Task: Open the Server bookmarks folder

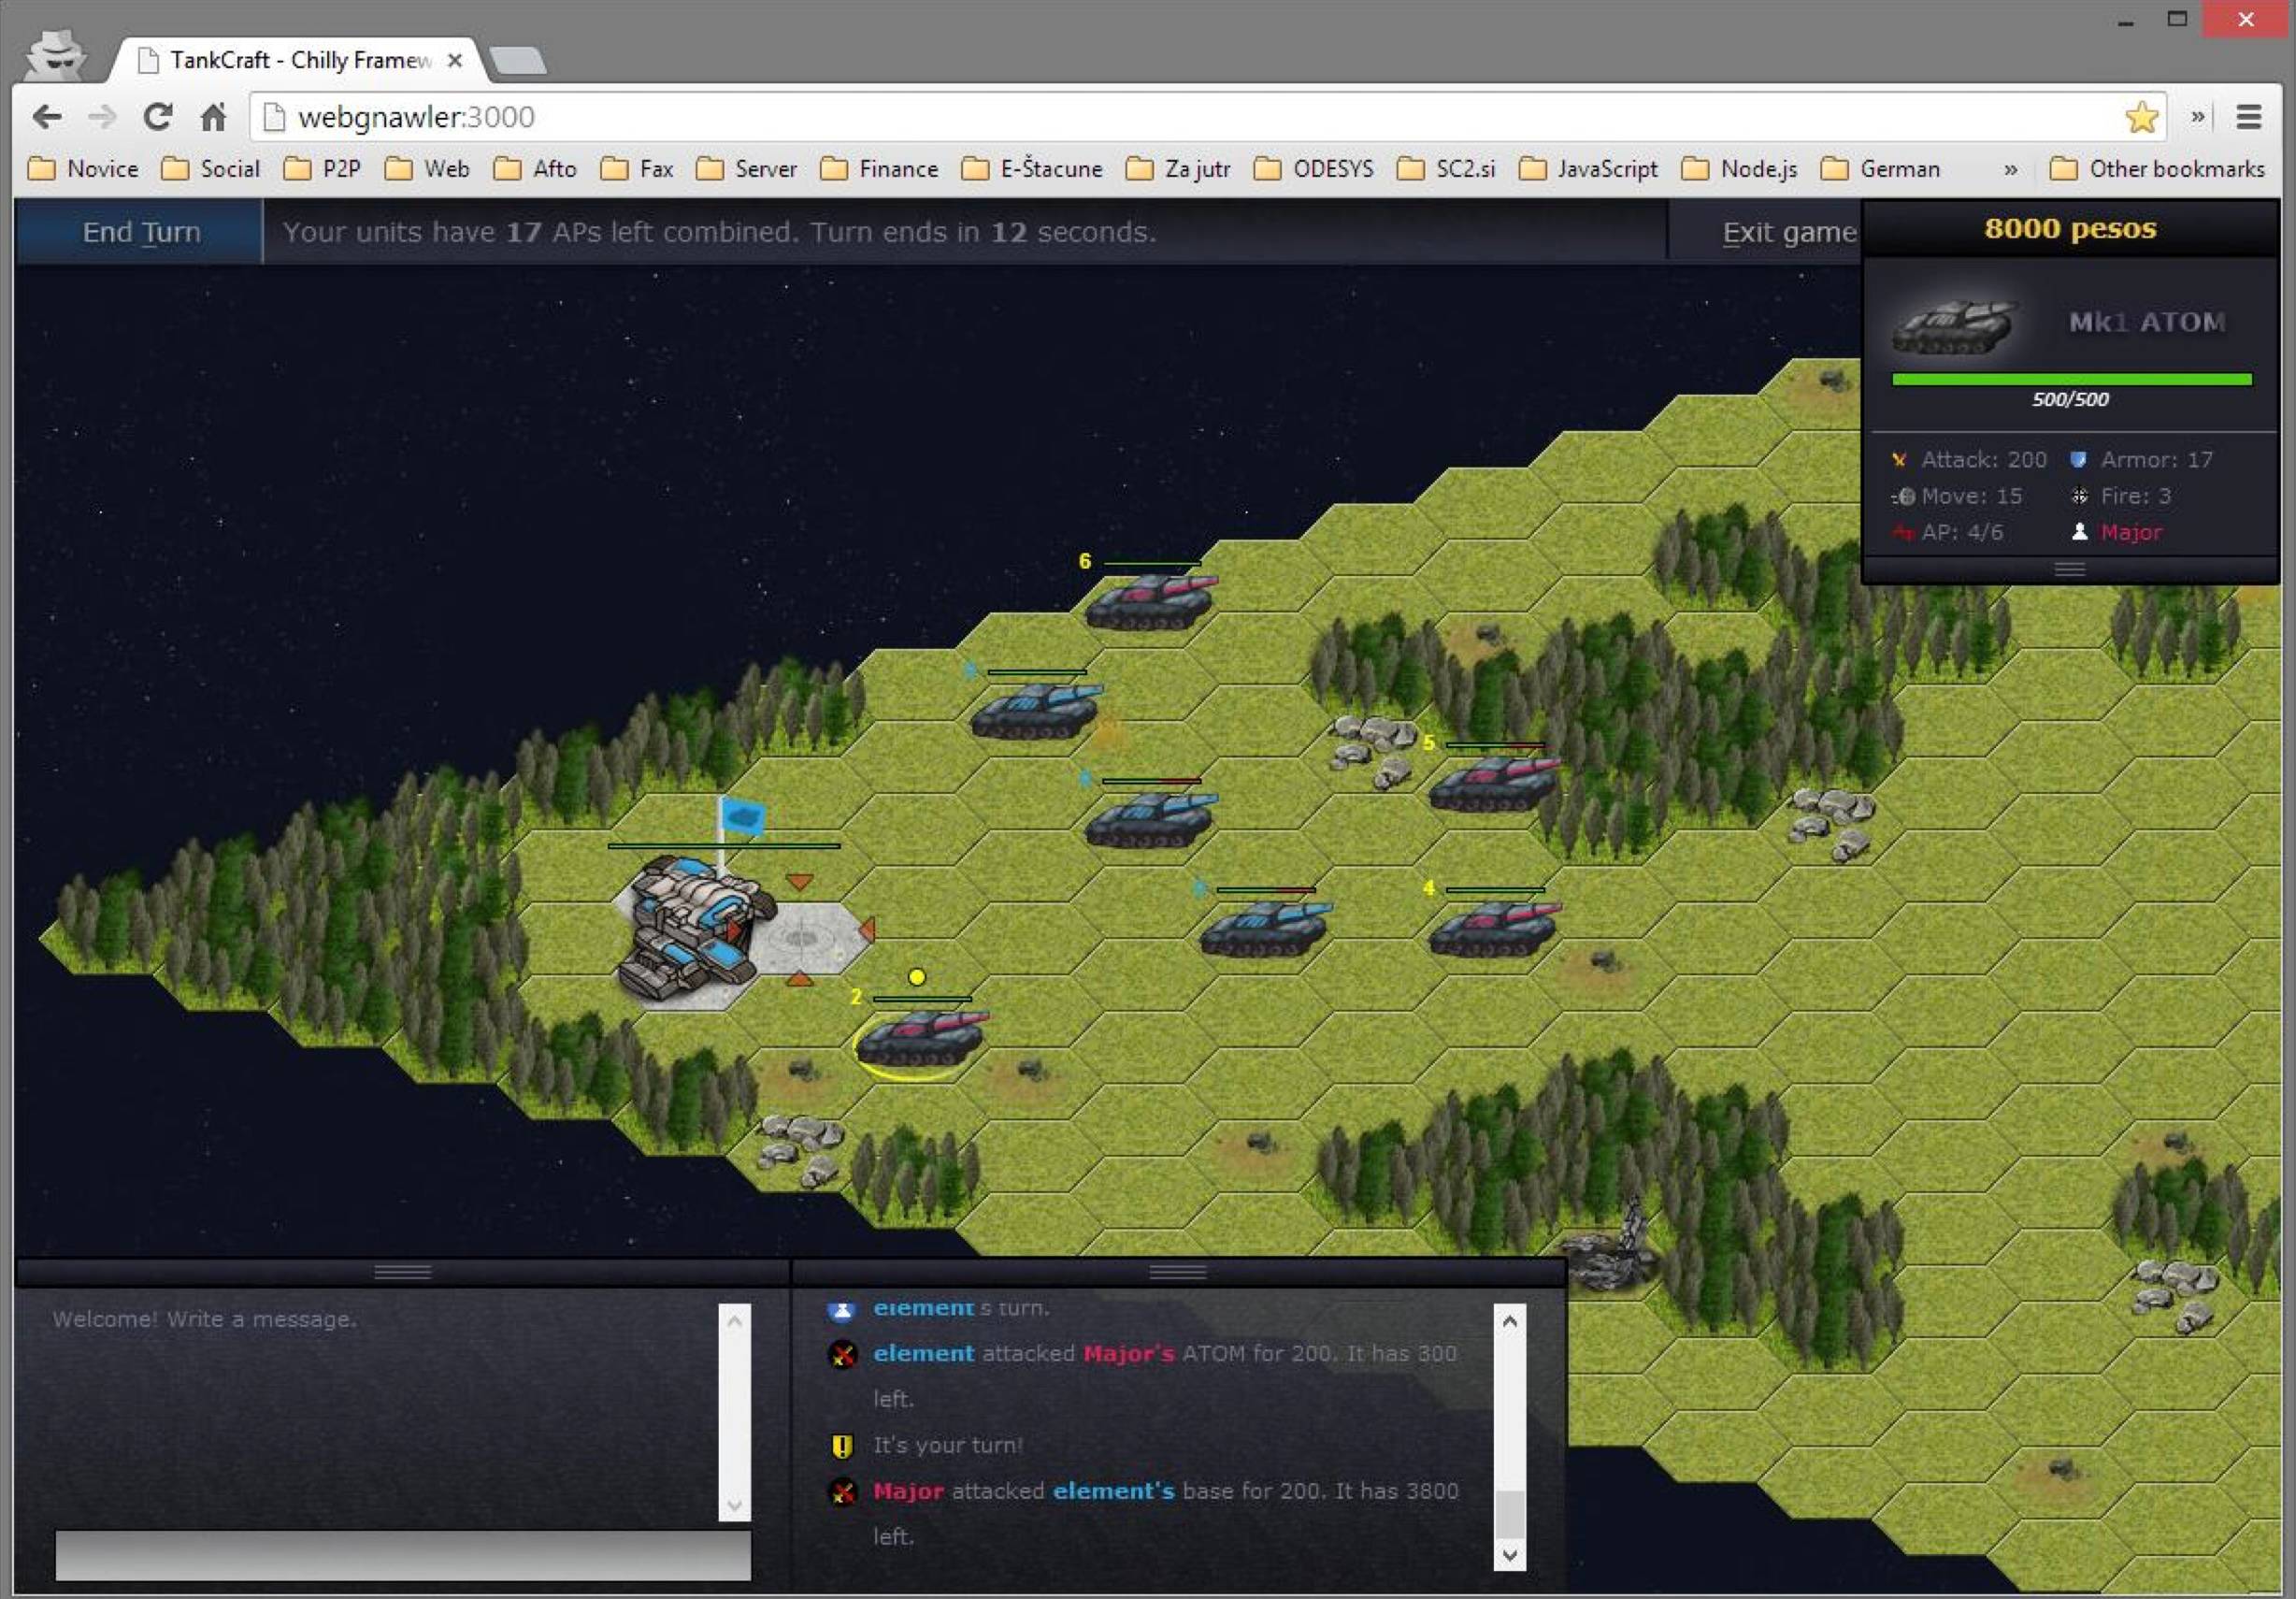Action: tap(746, 169)
